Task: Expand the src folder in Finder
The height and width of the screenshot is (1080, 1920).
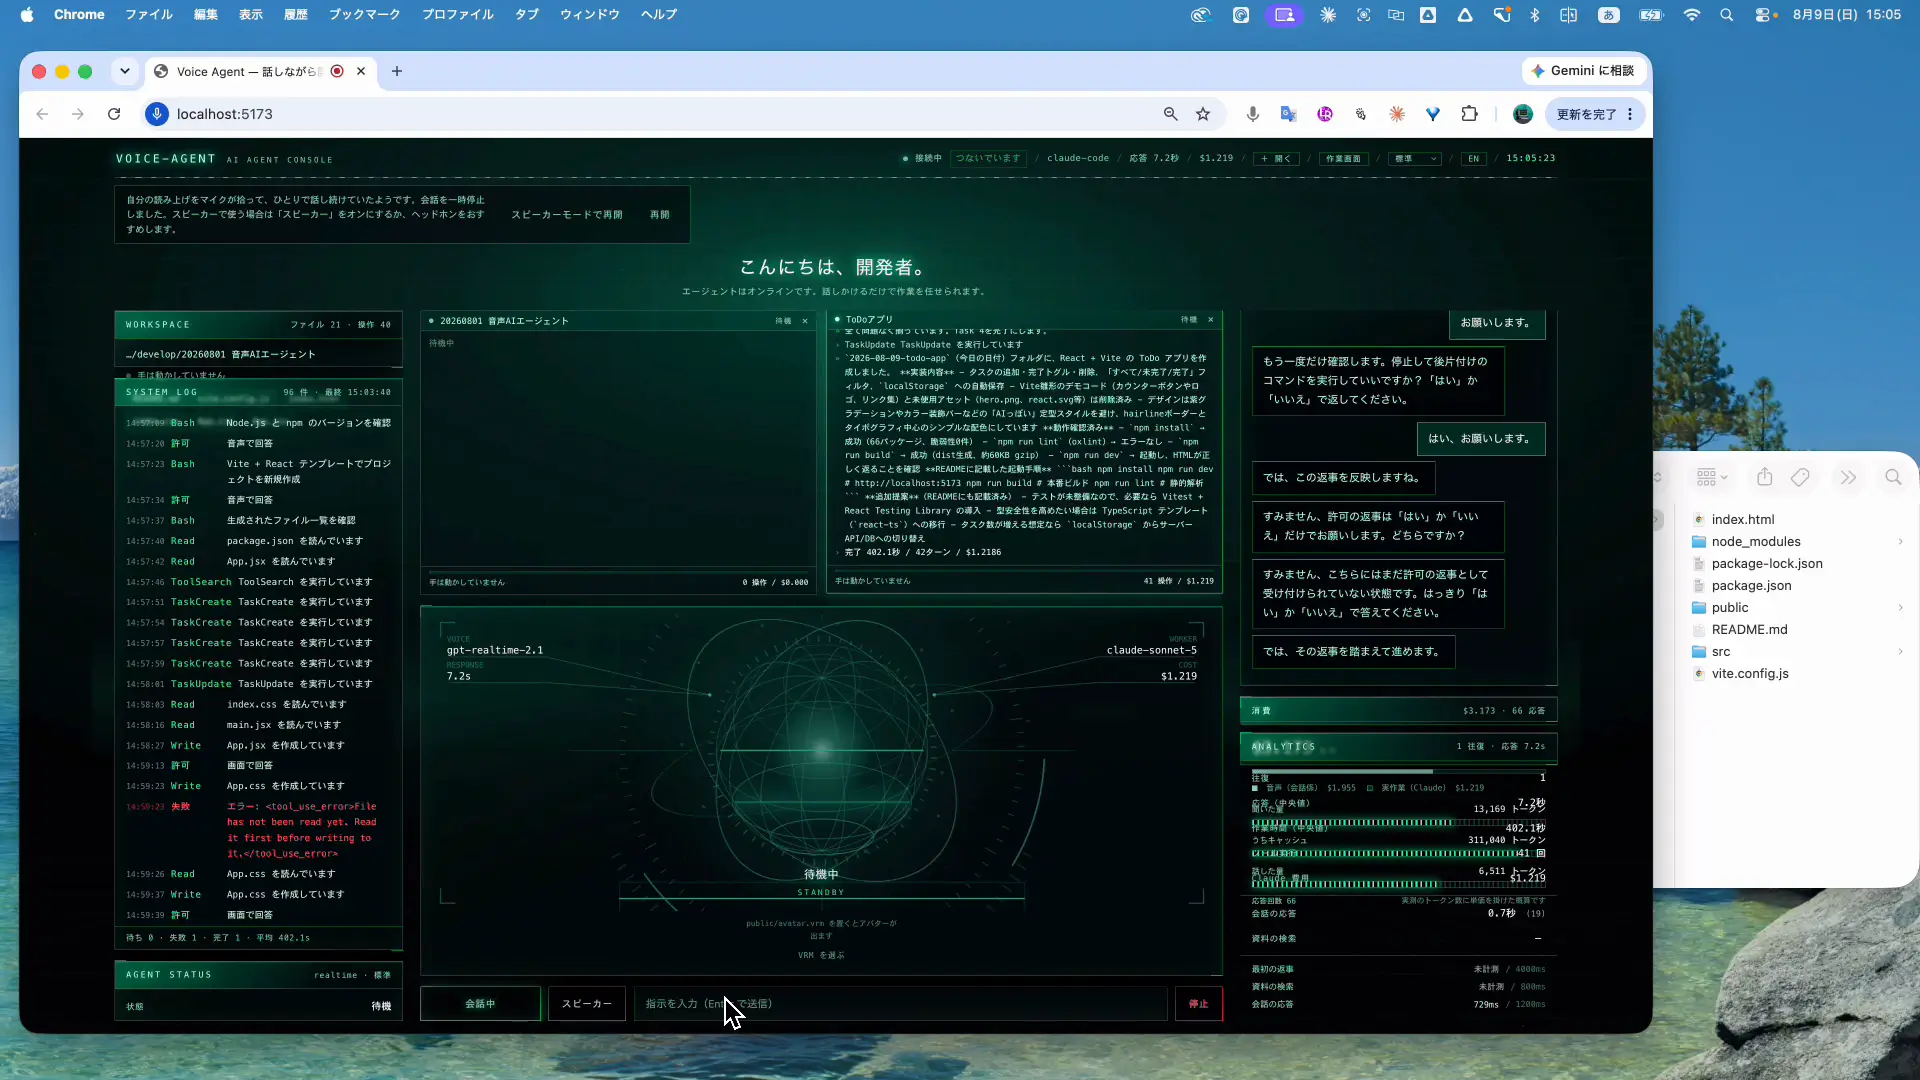Action: click(x=1900, y=652)
